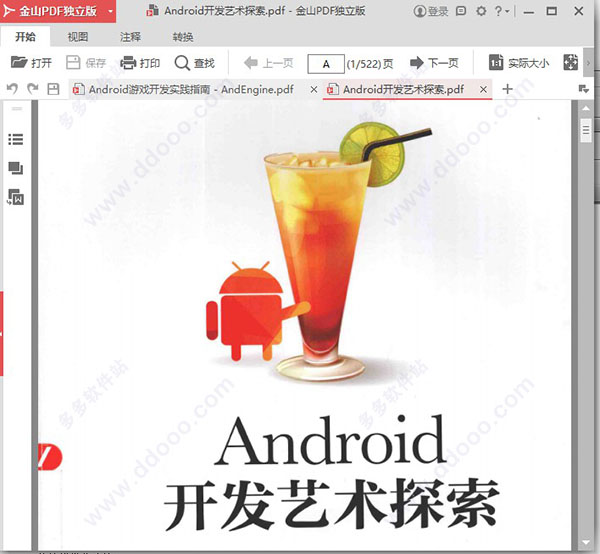The height and width of the screenshot is (554, 600).
Task: Click the scrollbar down arrow
Action: click(x=586, y=542)
